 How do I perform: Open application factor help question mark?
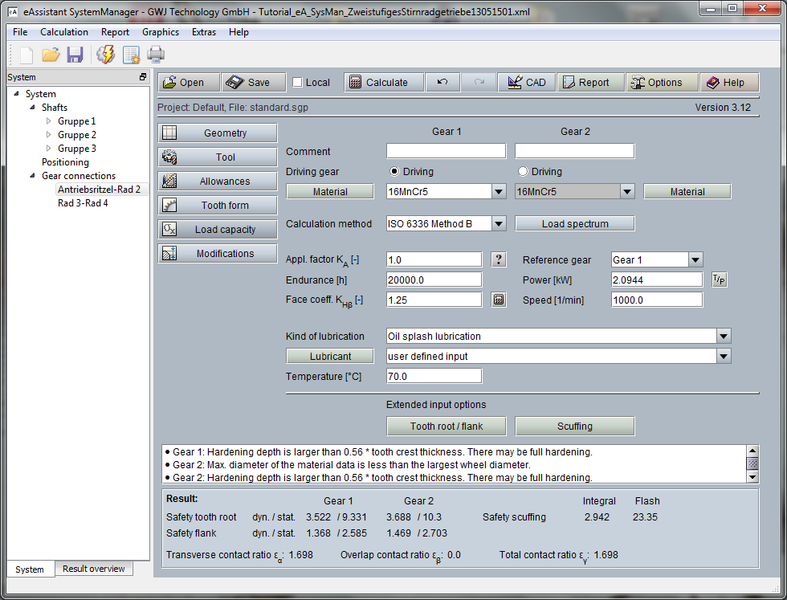tap(499, 260)
